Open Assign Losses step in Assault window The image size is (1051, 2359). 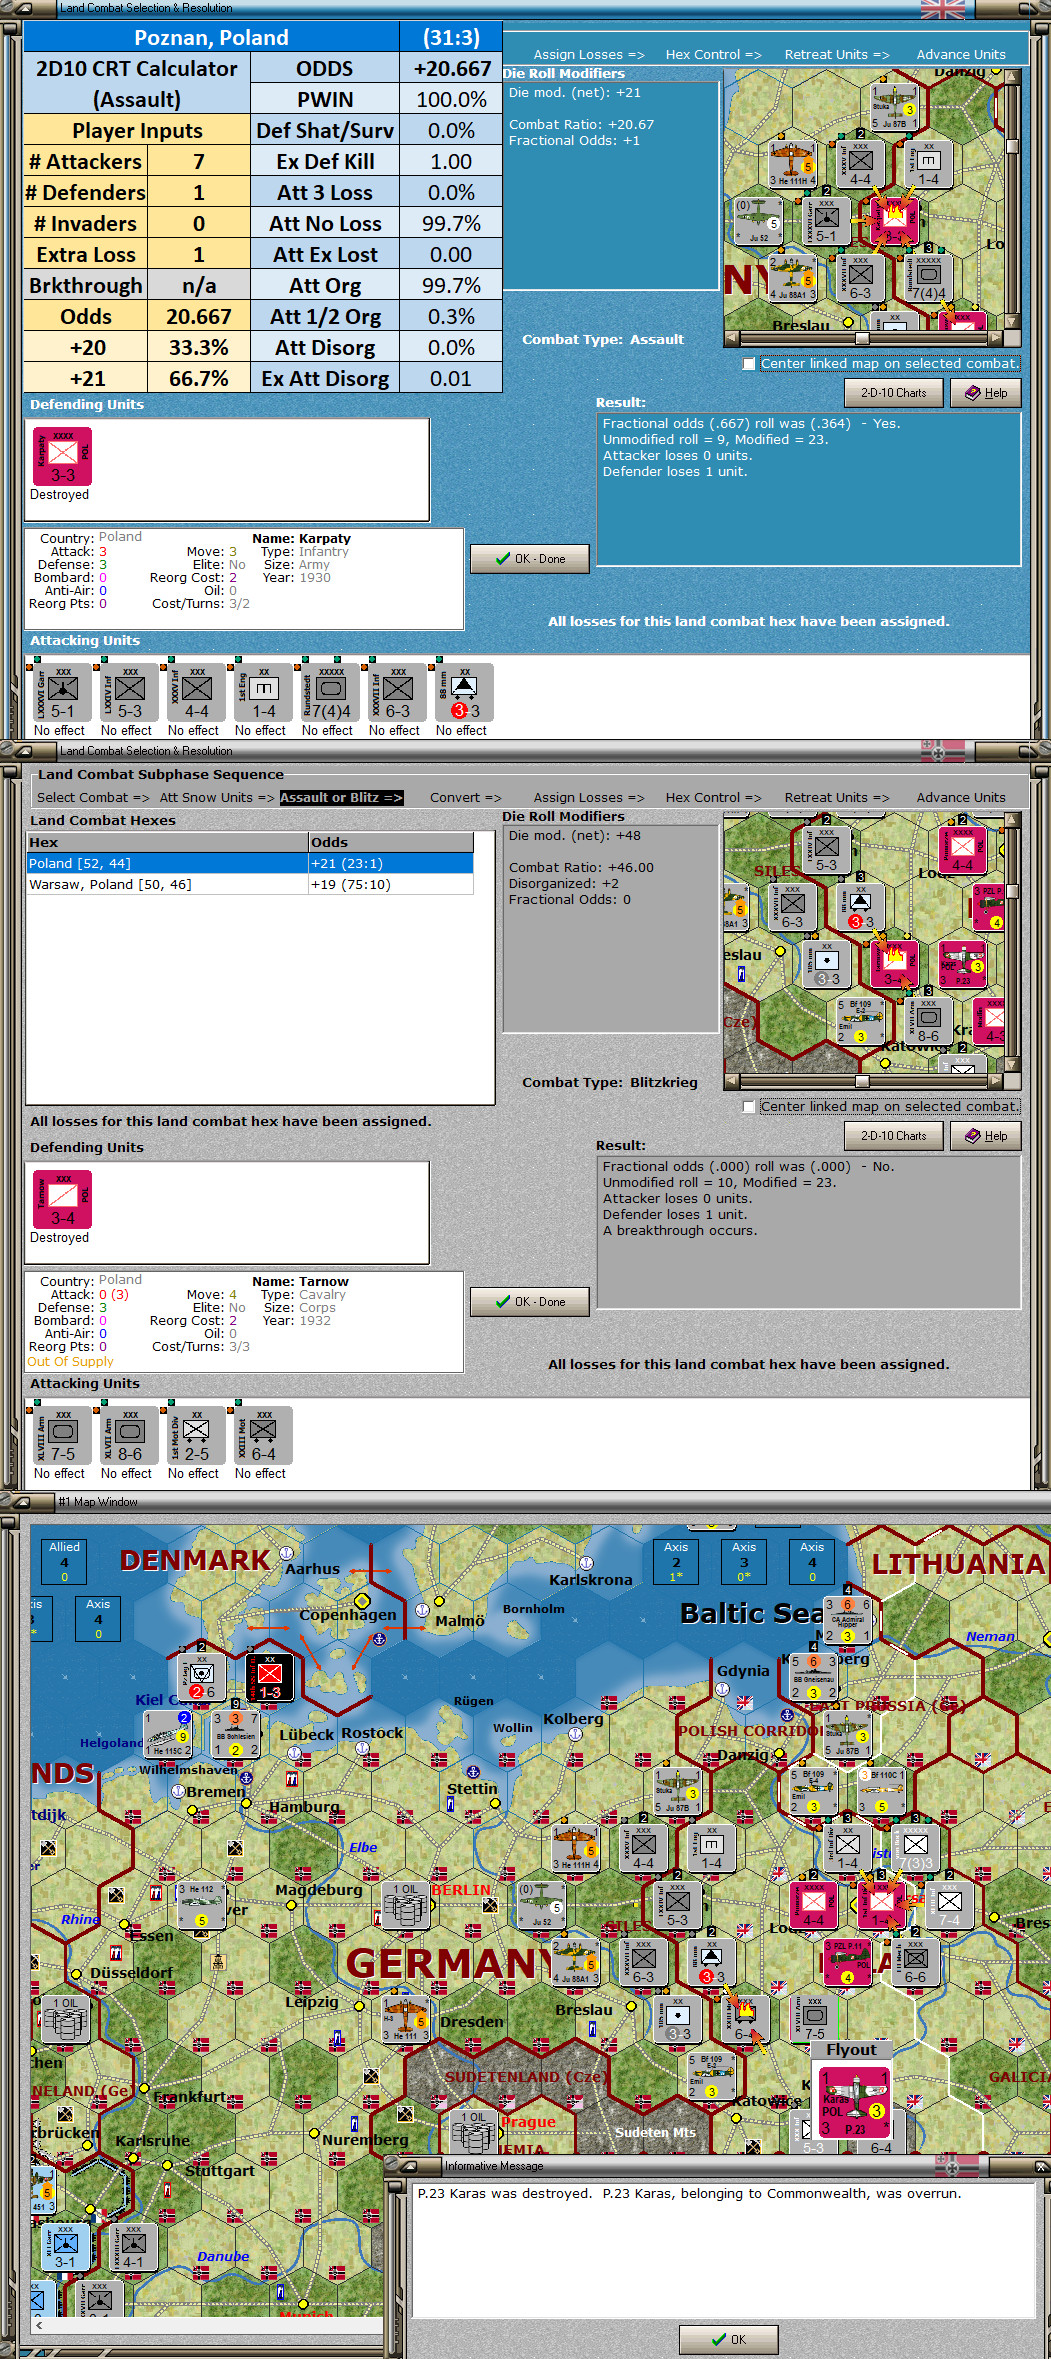click(588, 54)
